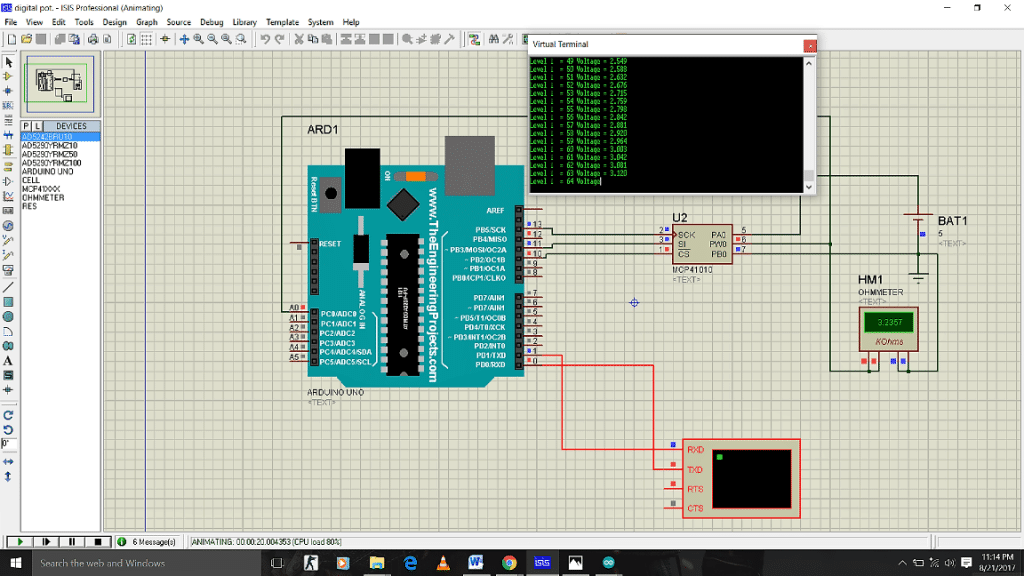Open the Debug menu
Screen dimensions: 1024x576
(x=212, y=22)
